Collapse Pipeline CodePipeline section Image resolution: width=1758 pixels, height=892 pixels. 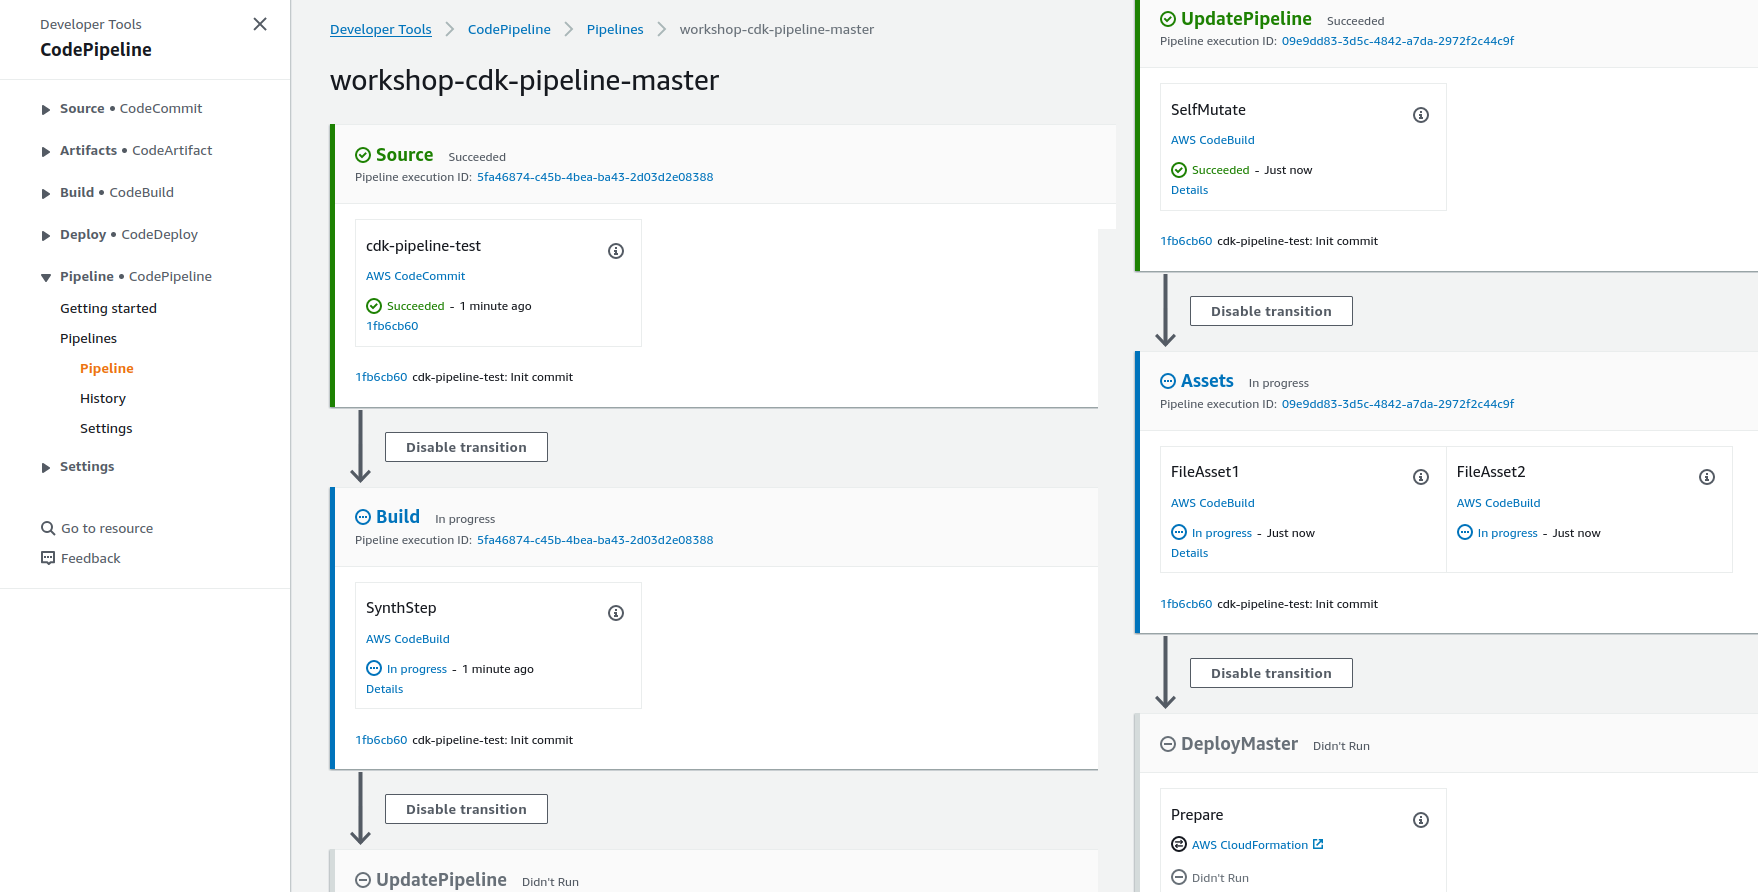point(46,278)
